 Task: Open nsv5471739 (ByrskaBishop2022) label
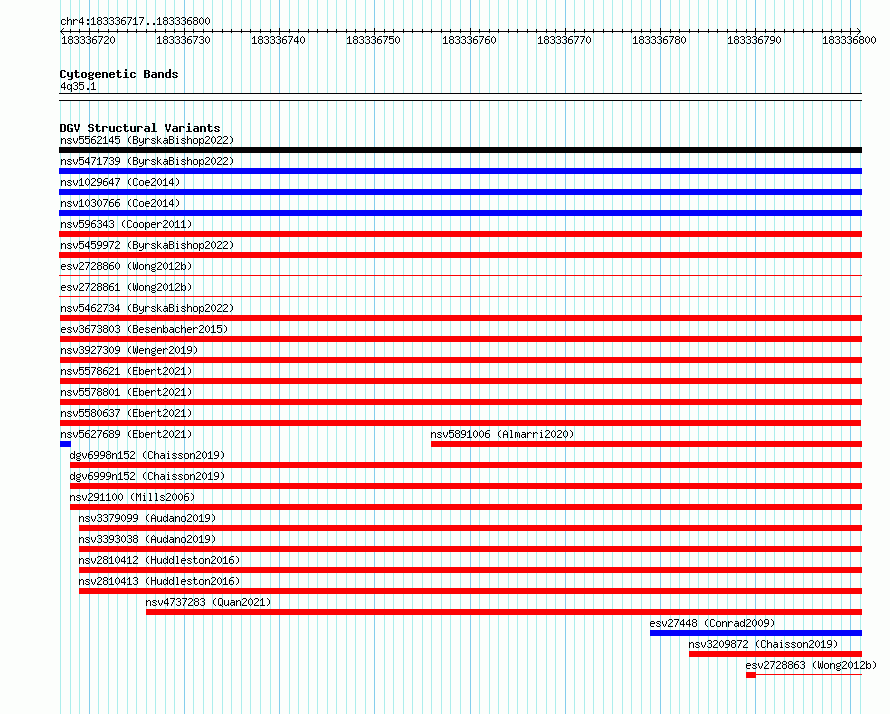(147, 161)
